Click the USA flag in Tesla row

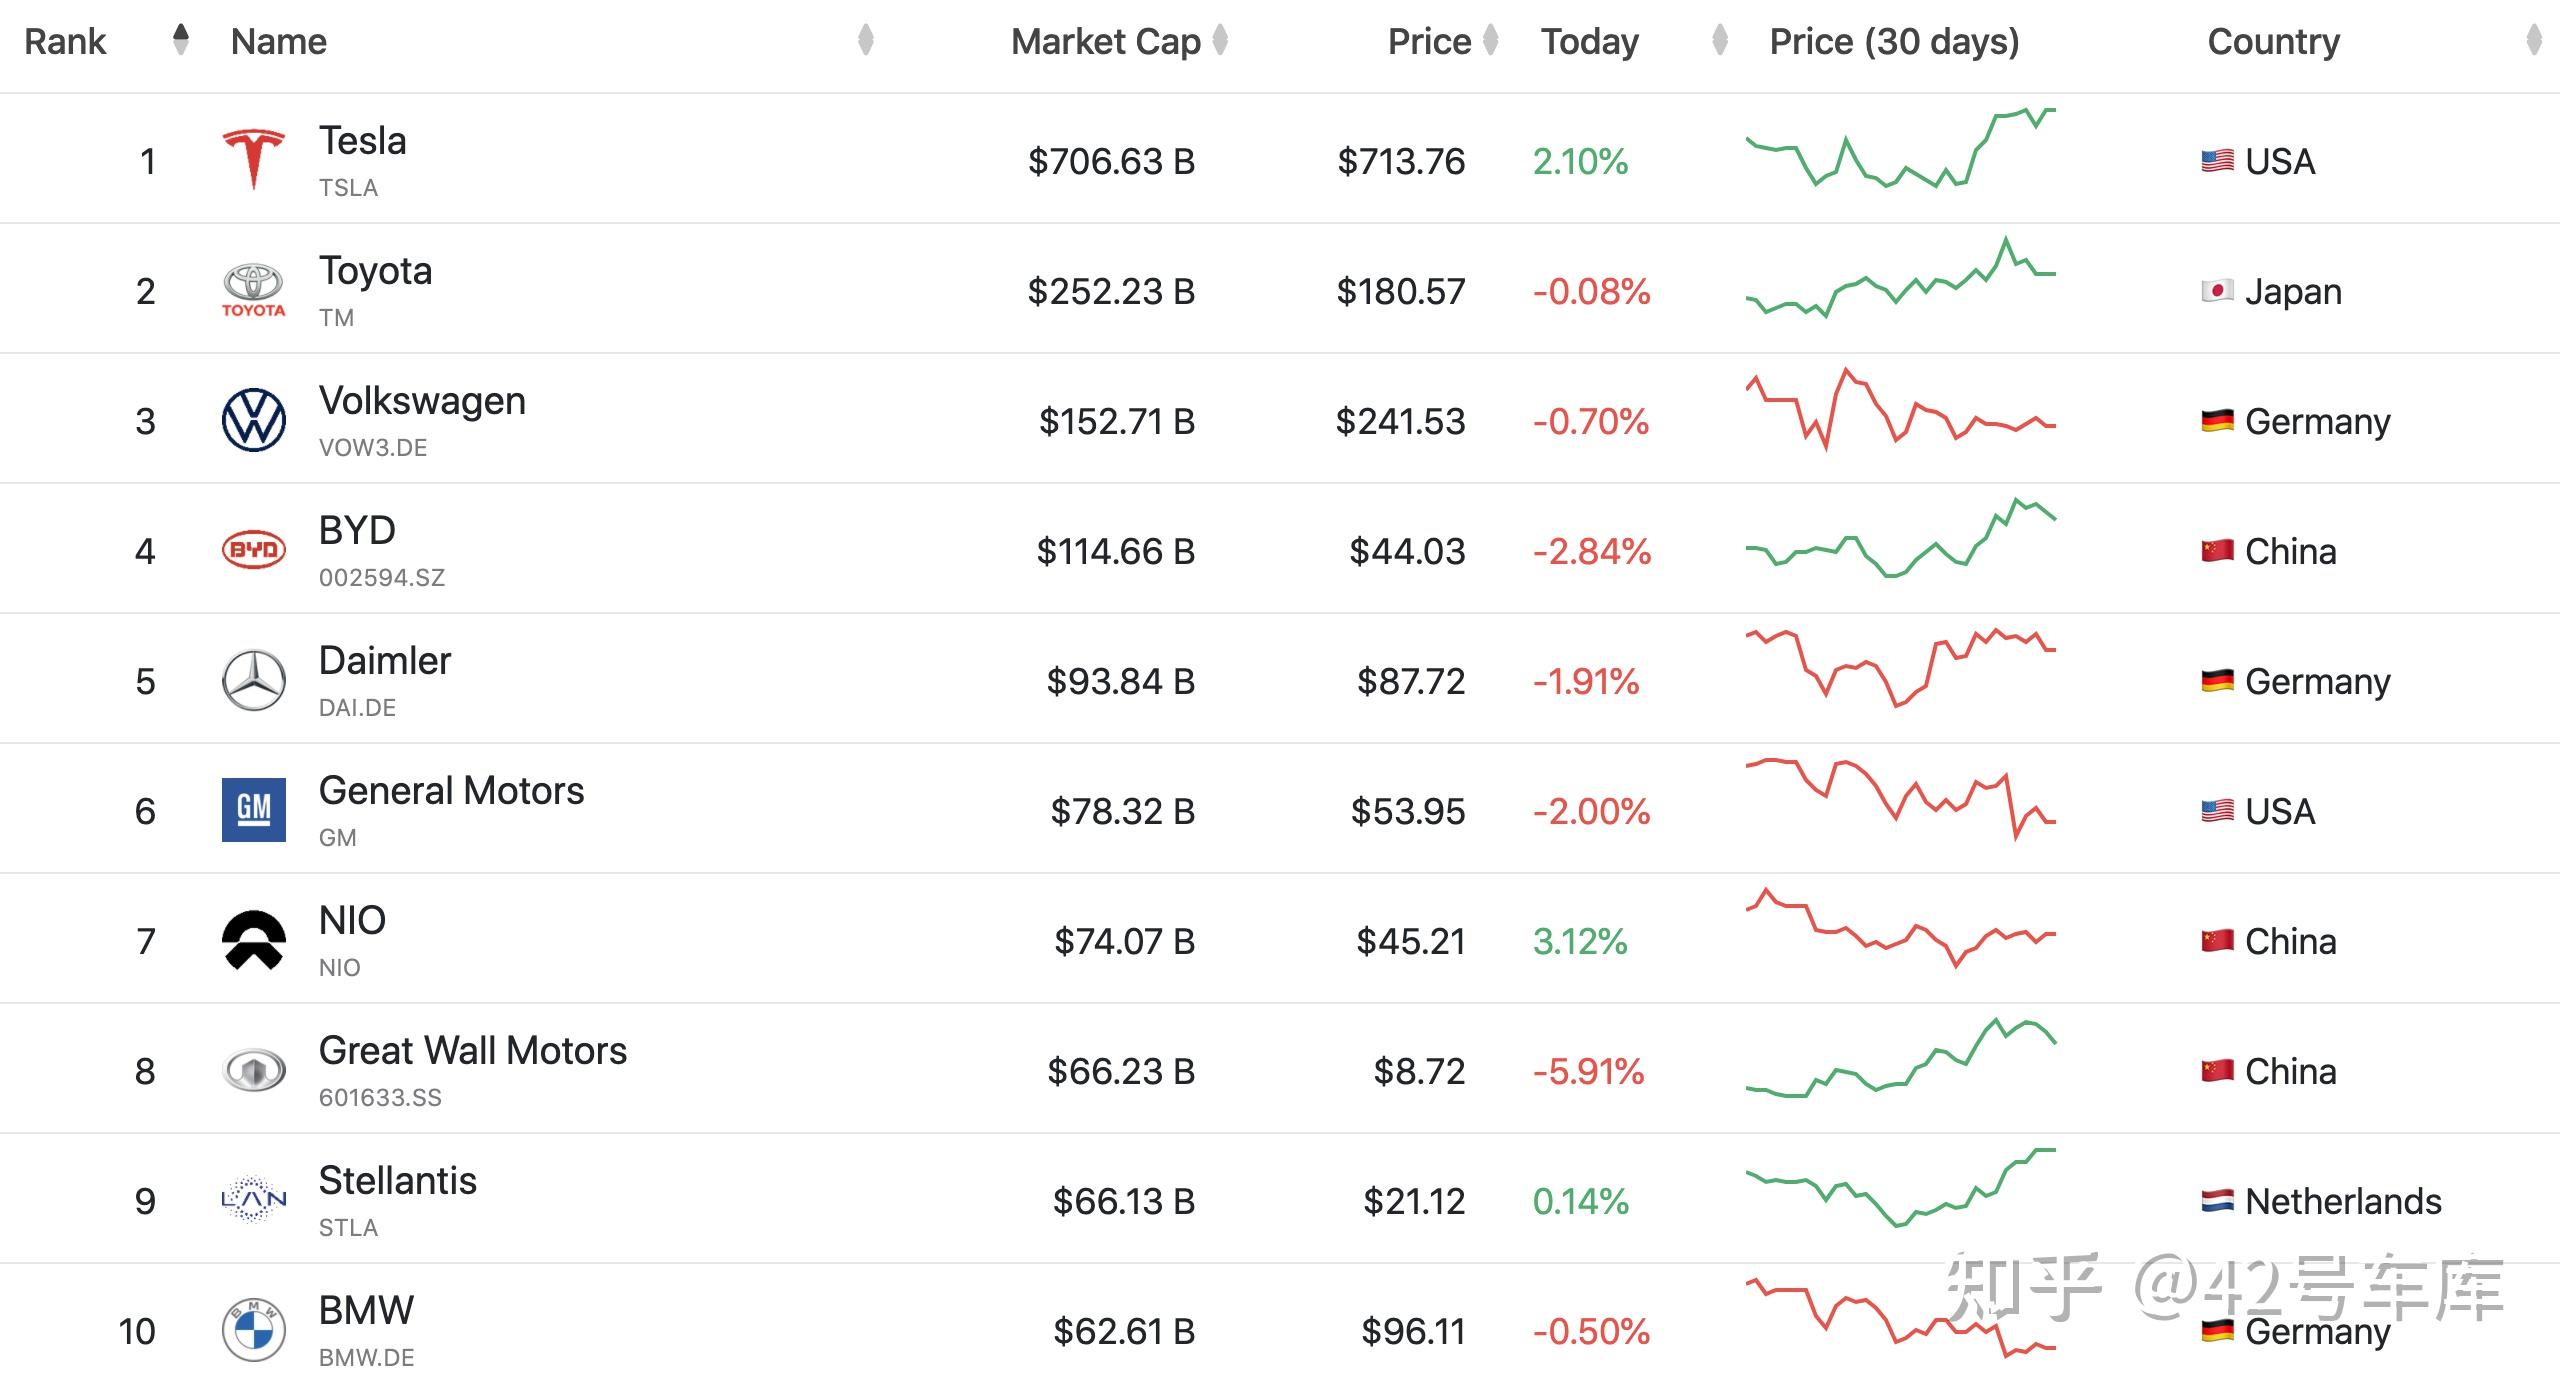[x=2217, y=161]
